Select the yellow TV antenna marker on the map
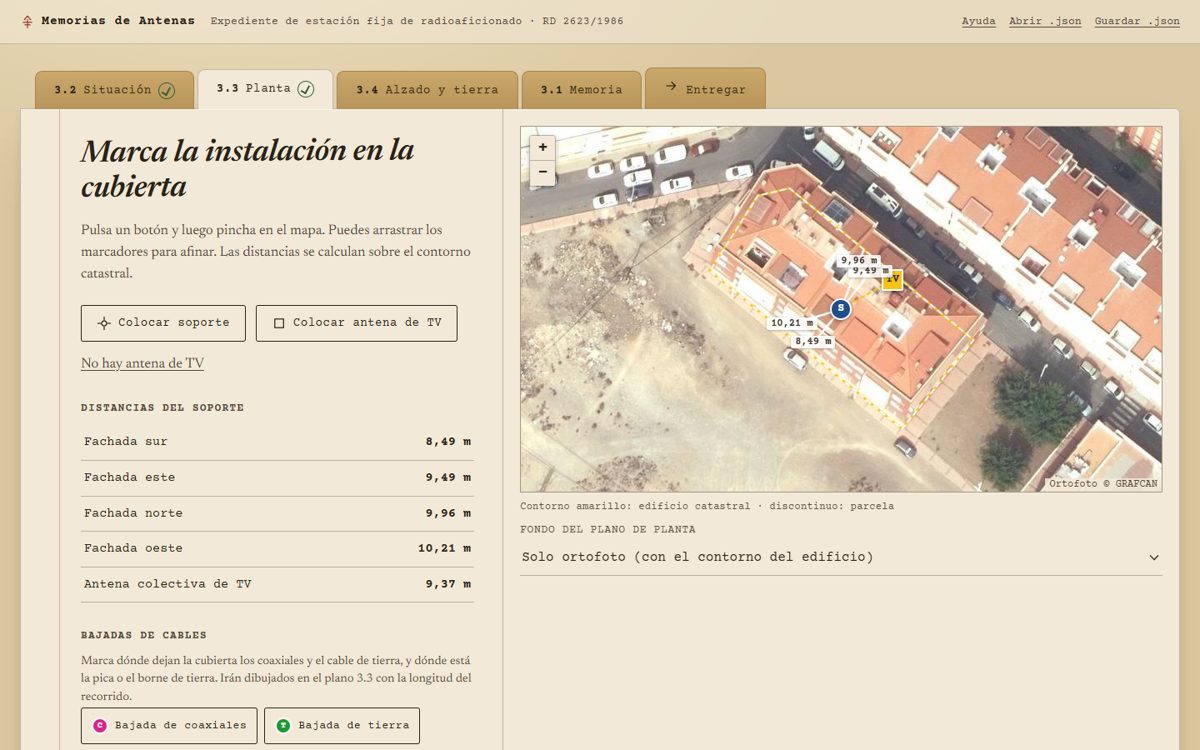Viewport: 1200px width, 750px height. (x=892, y=280)
